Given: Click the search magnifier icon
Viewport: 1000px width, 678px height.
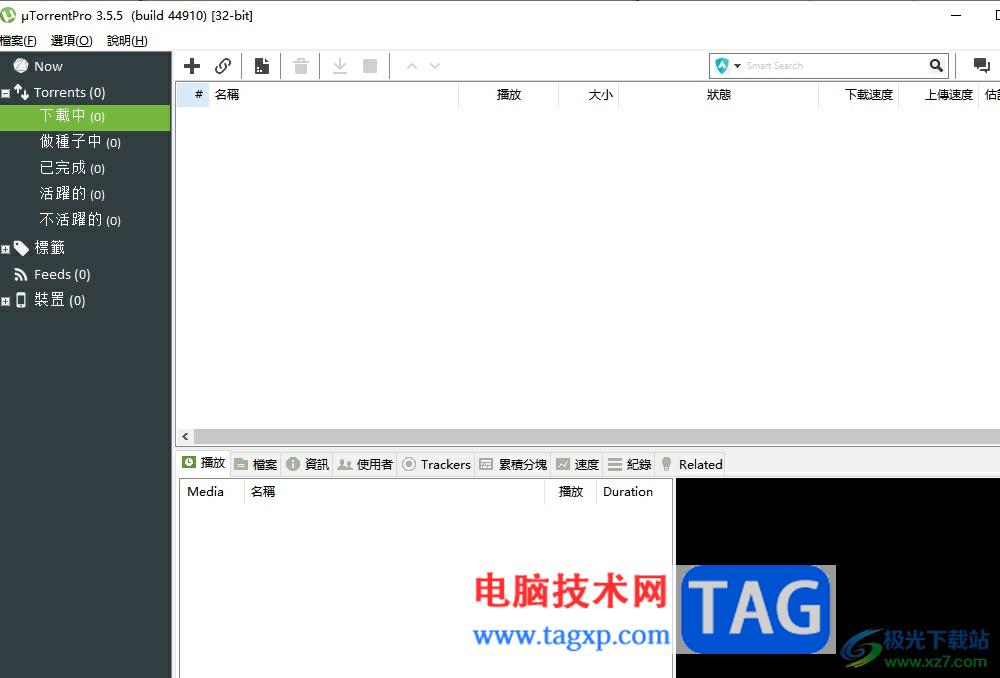Looking at the screenshot, I should tap(936, 65).
